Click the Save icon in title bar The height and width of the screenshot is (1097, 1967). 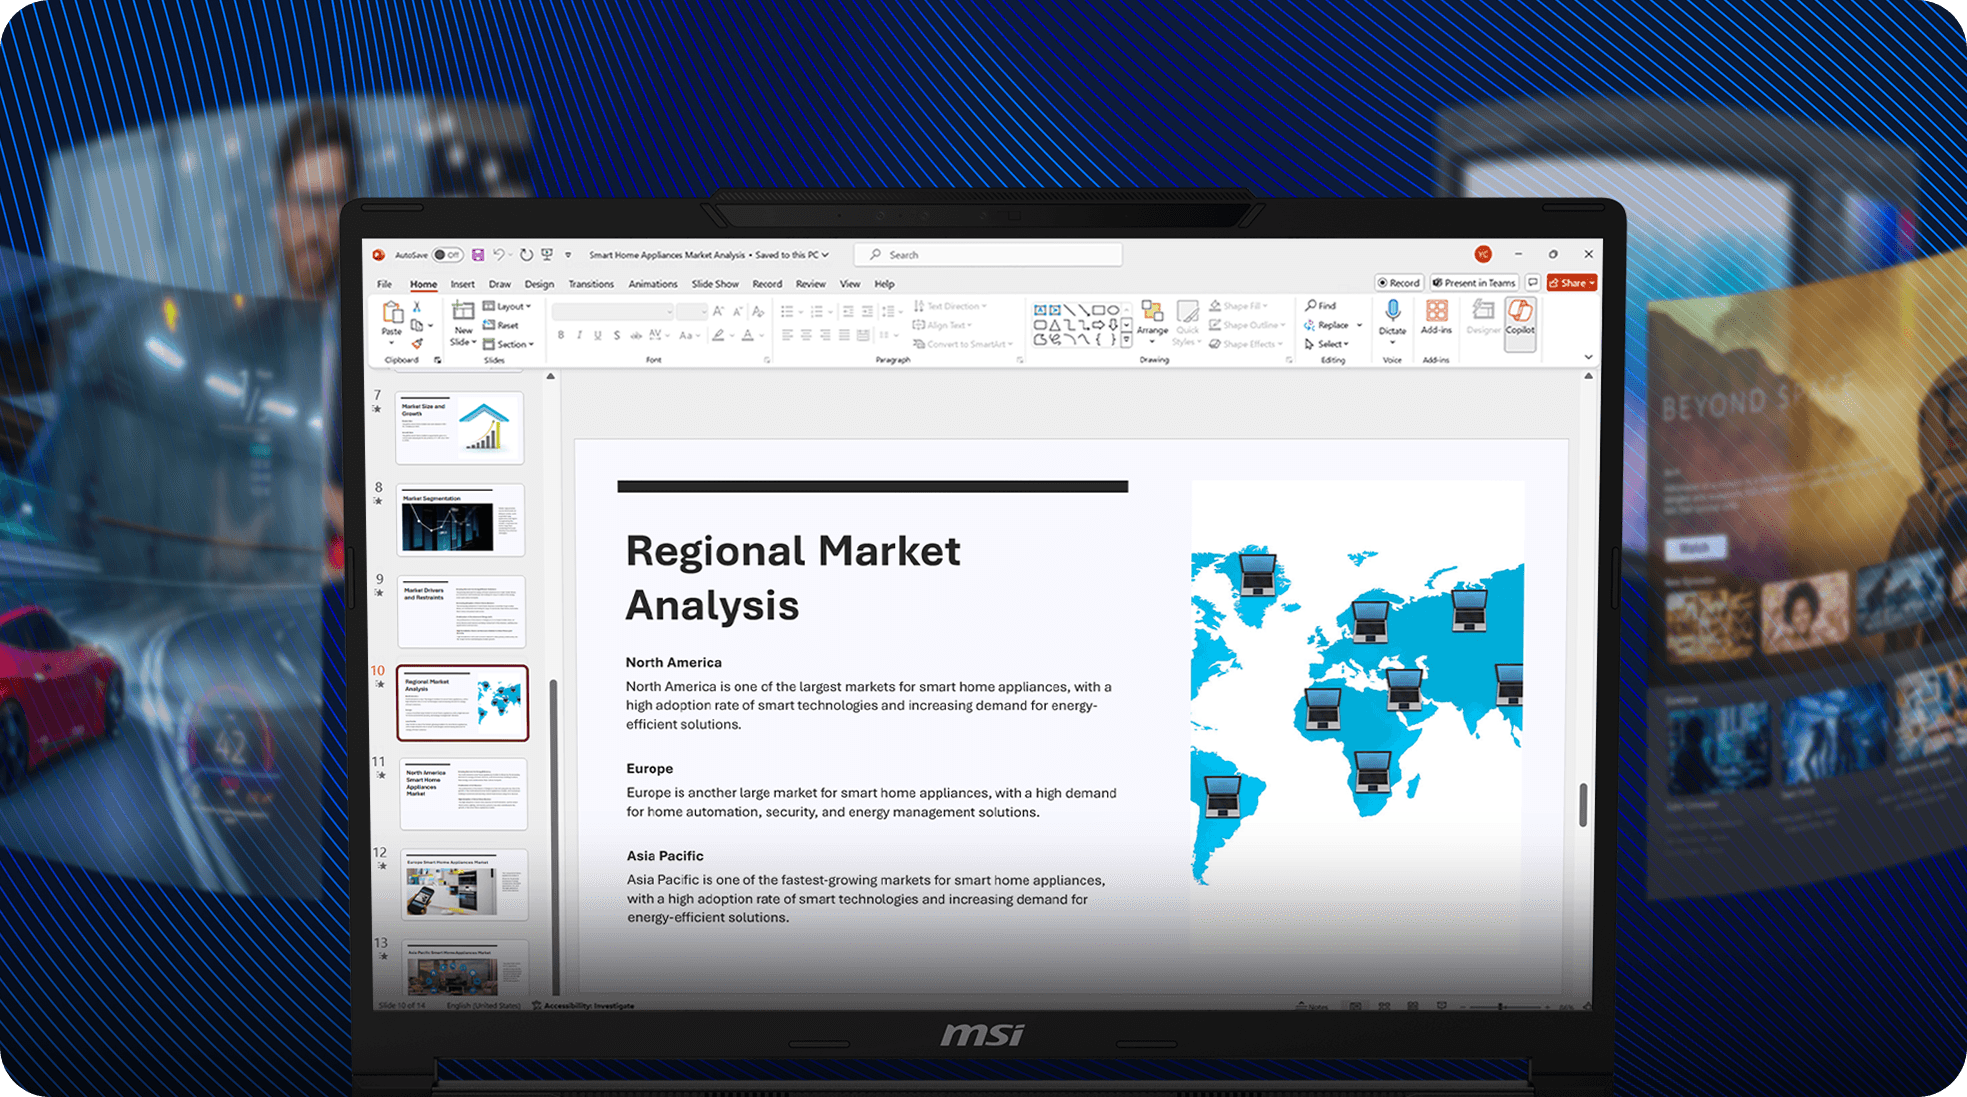[478, 255]
